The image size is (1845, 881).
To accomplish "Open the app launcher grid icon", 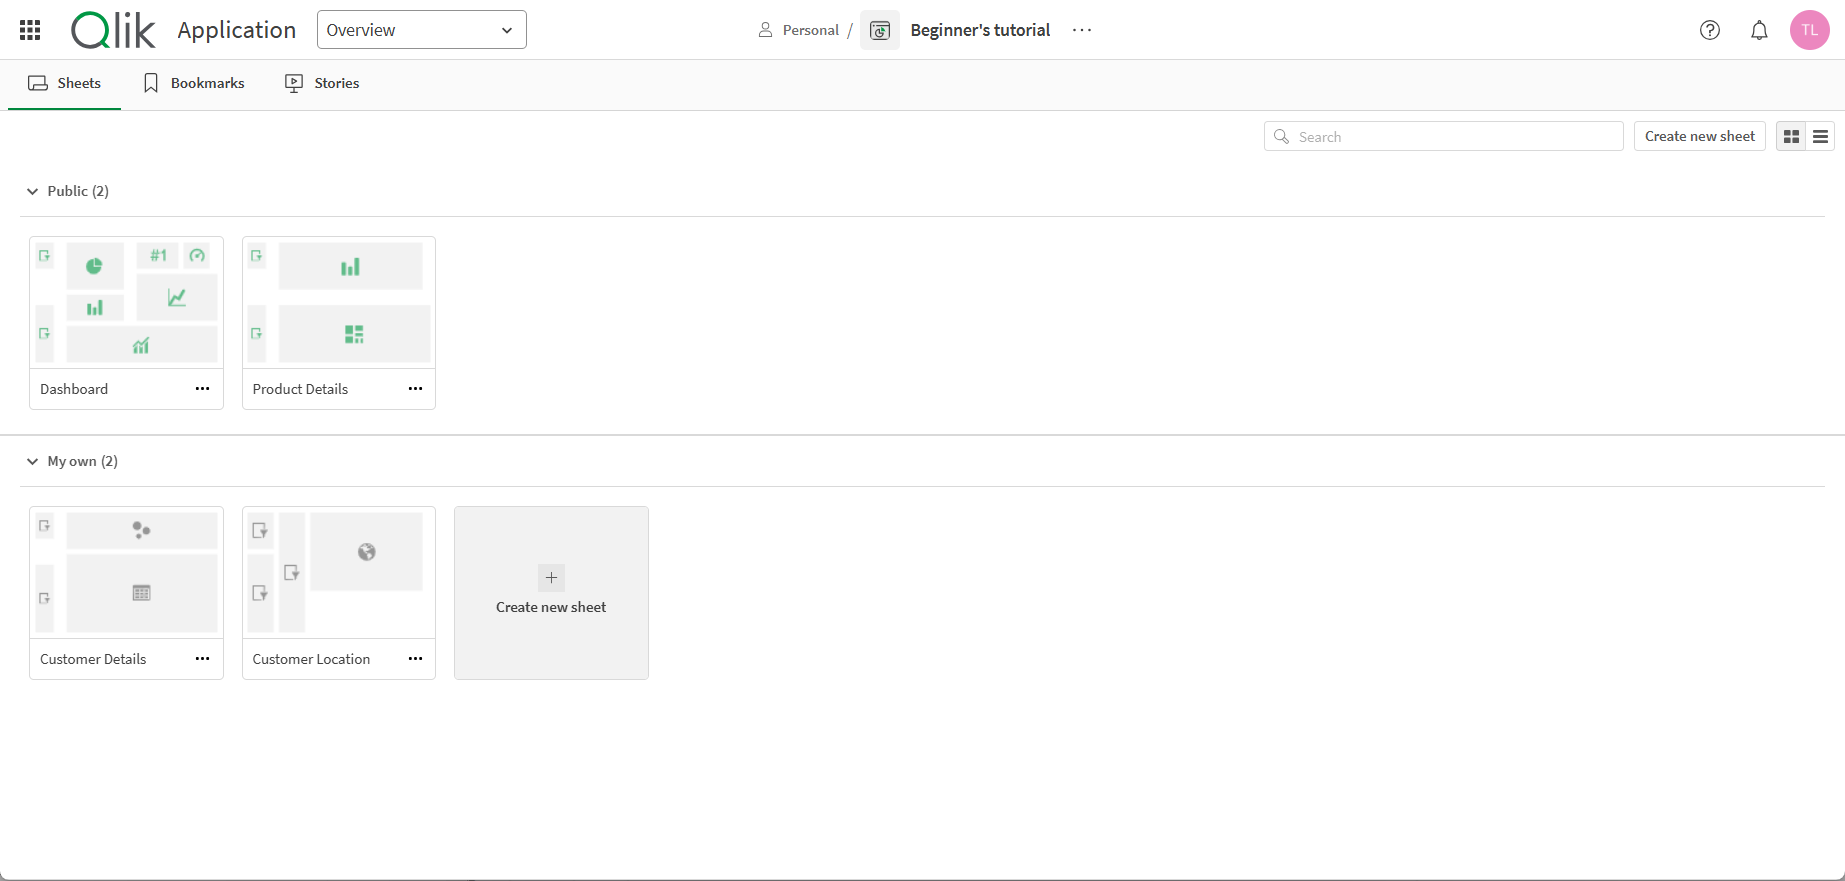I will point(30,30).
